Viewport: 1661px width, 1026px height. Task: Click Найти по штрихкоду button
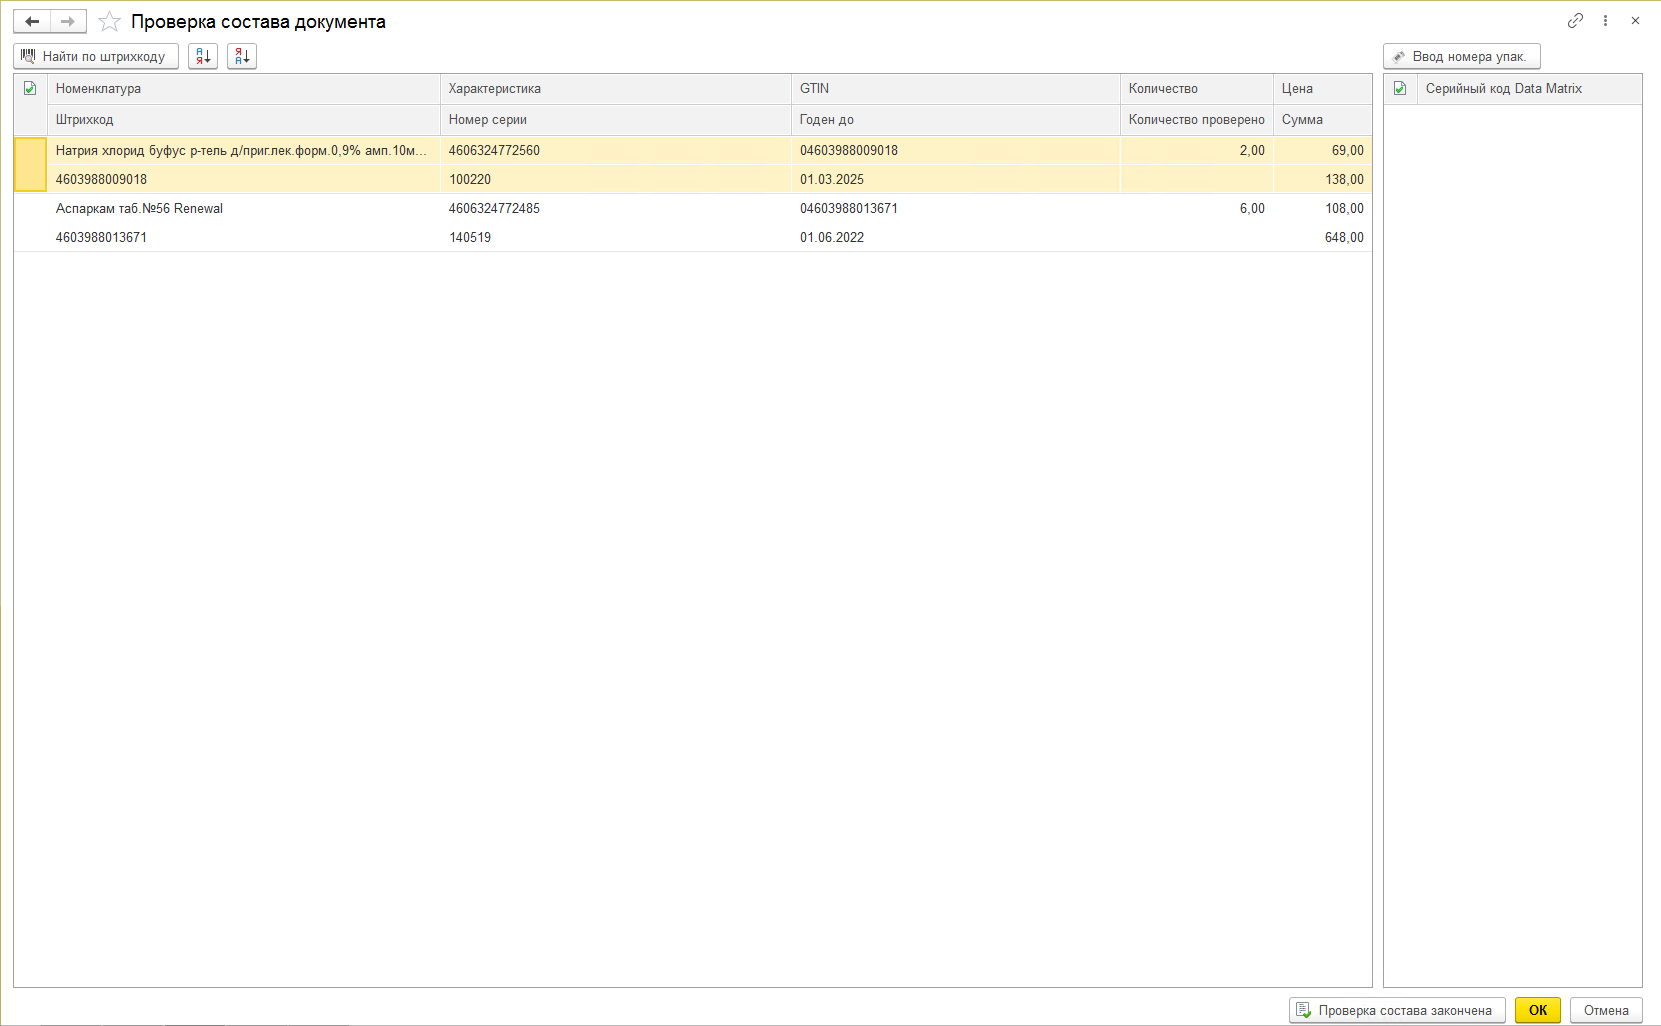(x=96, y=57)
